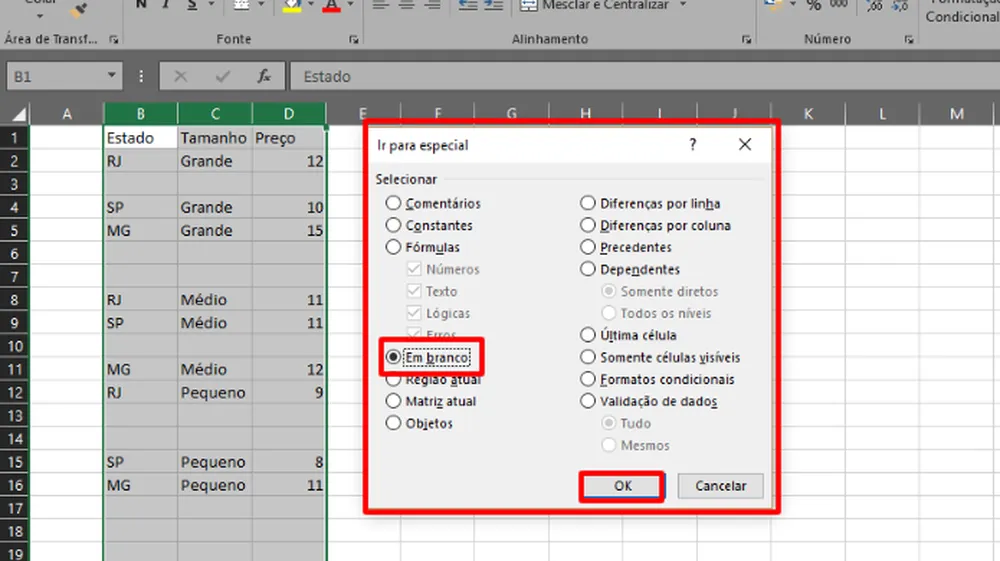
Task: Select Diferenças por coluna option
Action: 655,226
